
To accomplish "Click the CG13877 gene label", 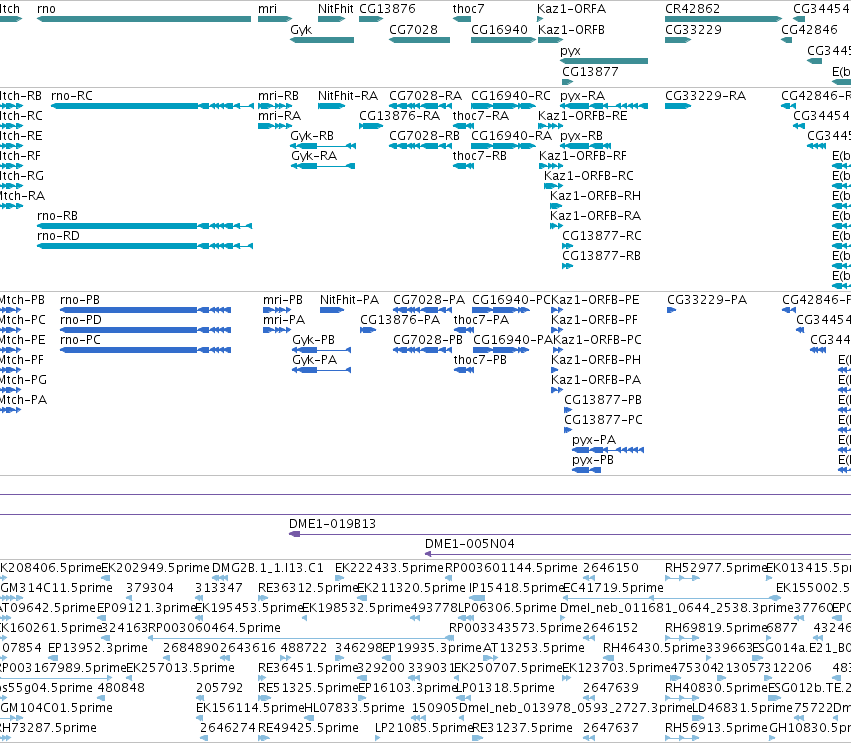I will tap(590, 72).
